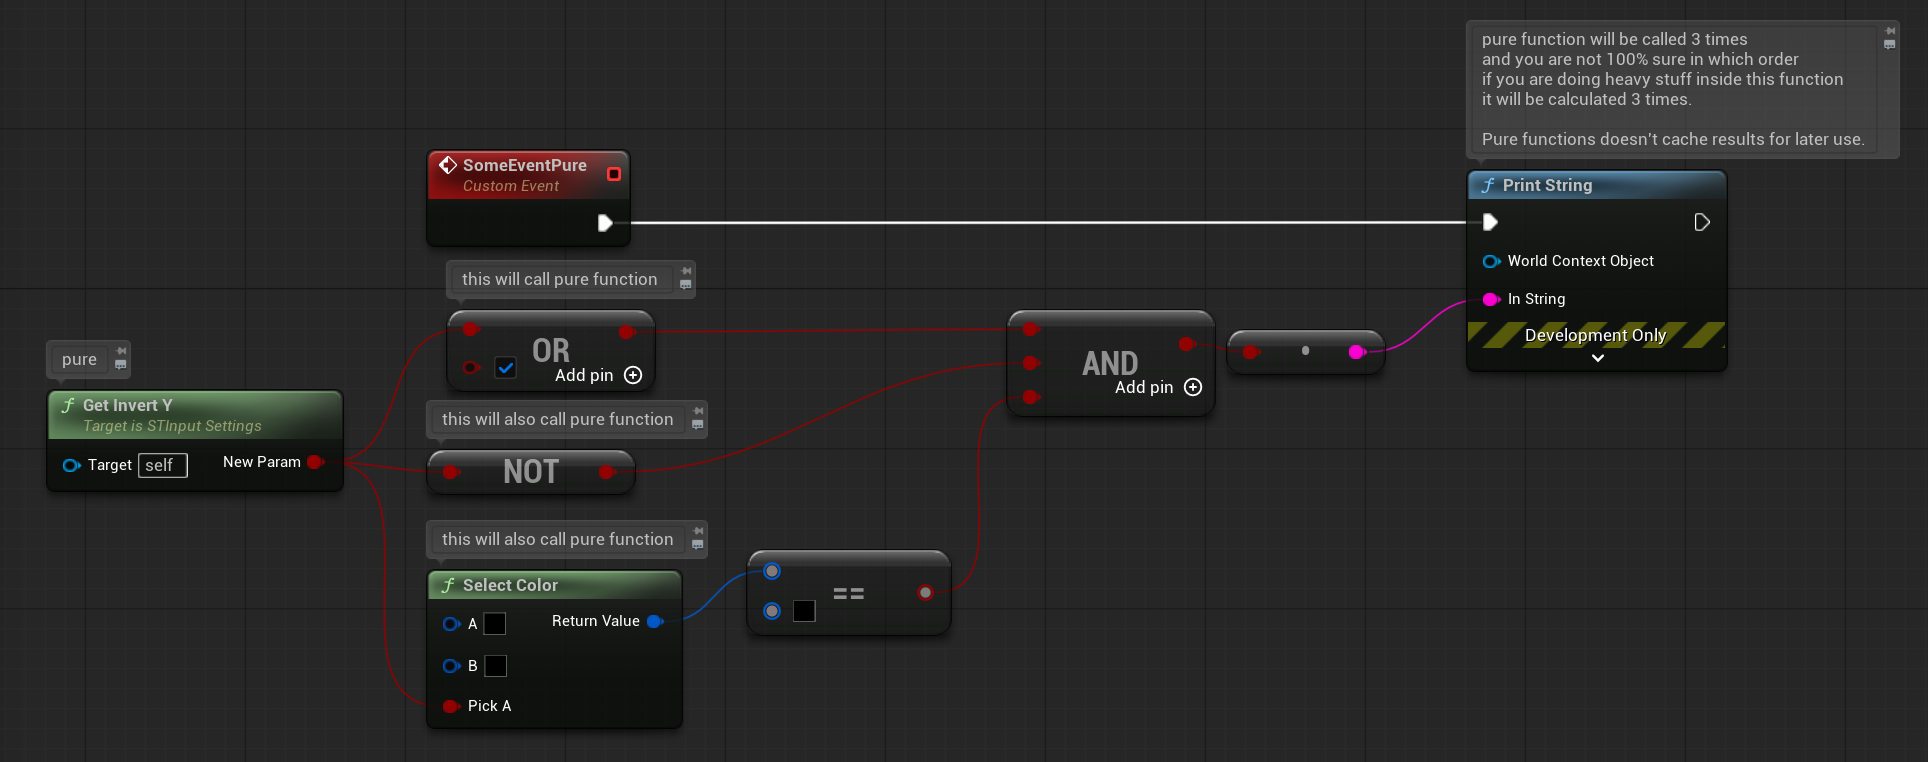
Task: Toggle visibility of Select Color comment bubble
Action: [x=697, y=545]
